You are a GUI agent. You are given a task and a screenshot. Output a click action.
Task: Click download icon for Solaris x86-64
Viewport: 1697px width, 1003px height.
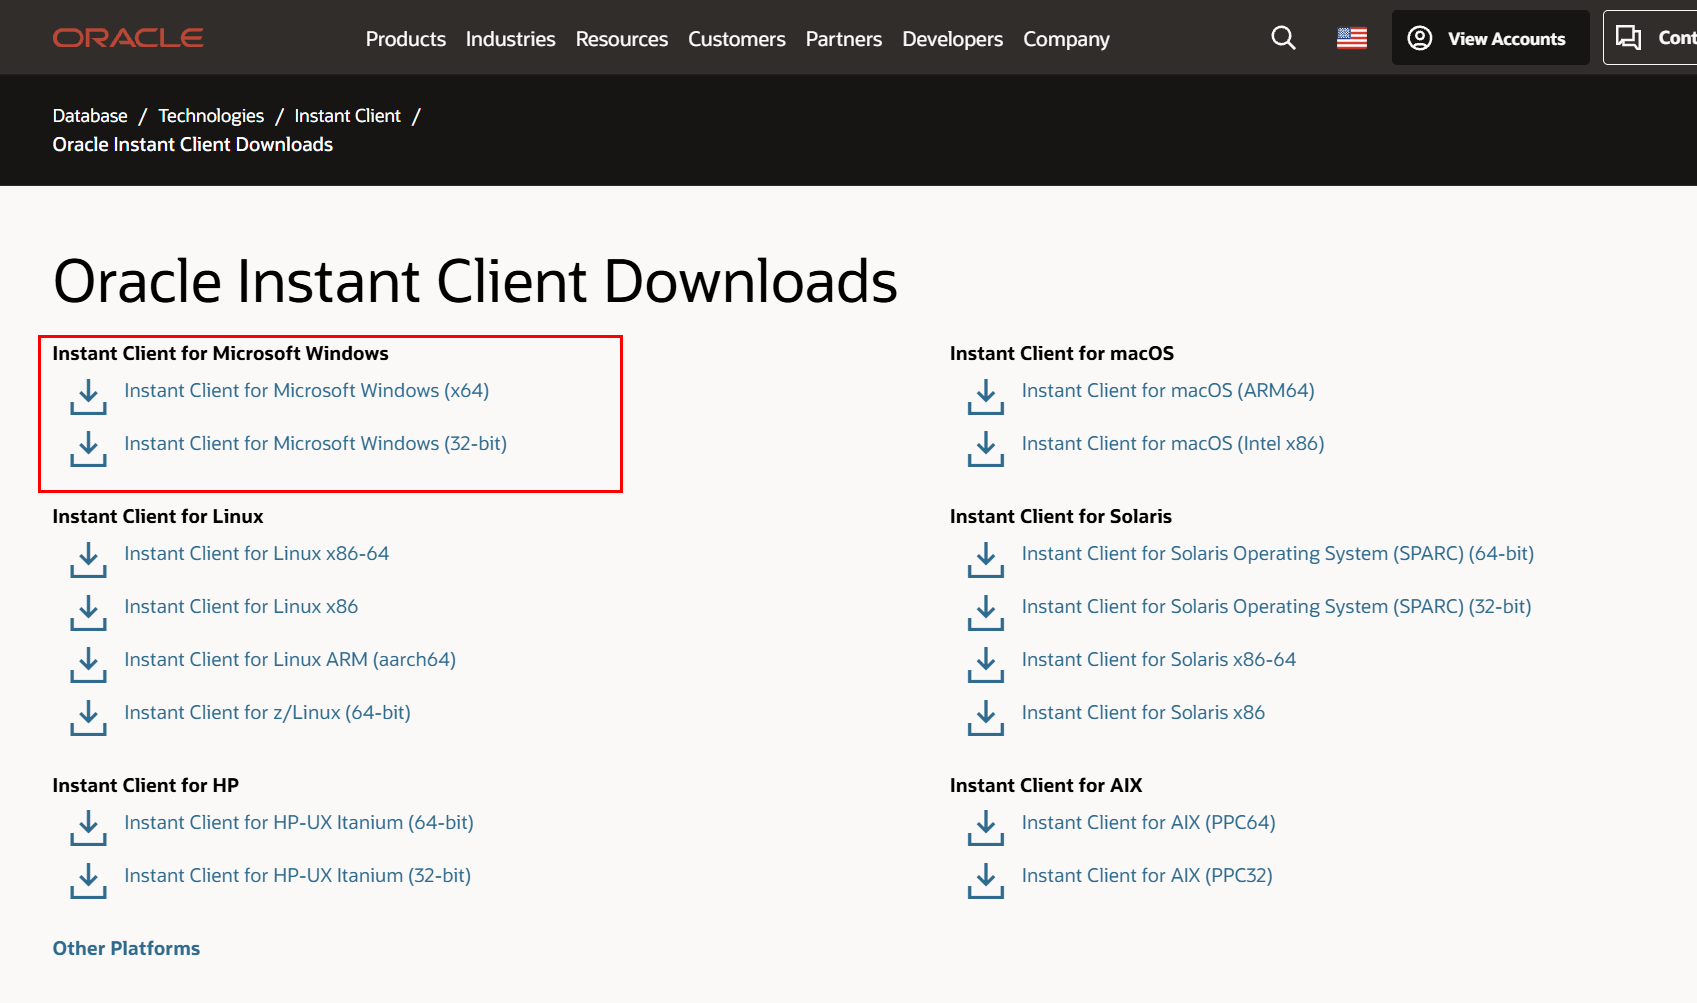(986, 665)
